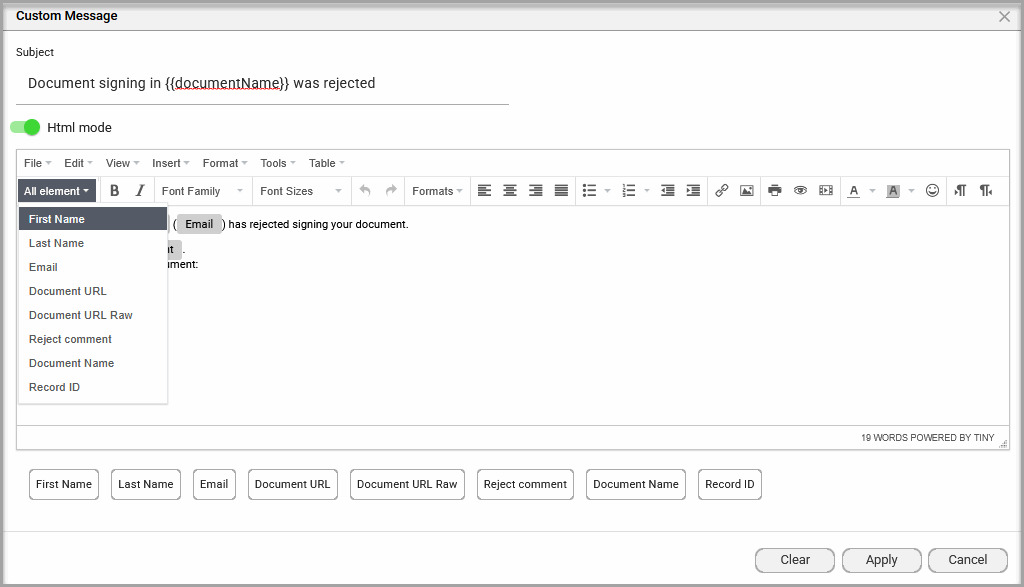Click the Document Name tag button
The height and width of the screenshot is (587, 1024).
[x=636, y=484]
